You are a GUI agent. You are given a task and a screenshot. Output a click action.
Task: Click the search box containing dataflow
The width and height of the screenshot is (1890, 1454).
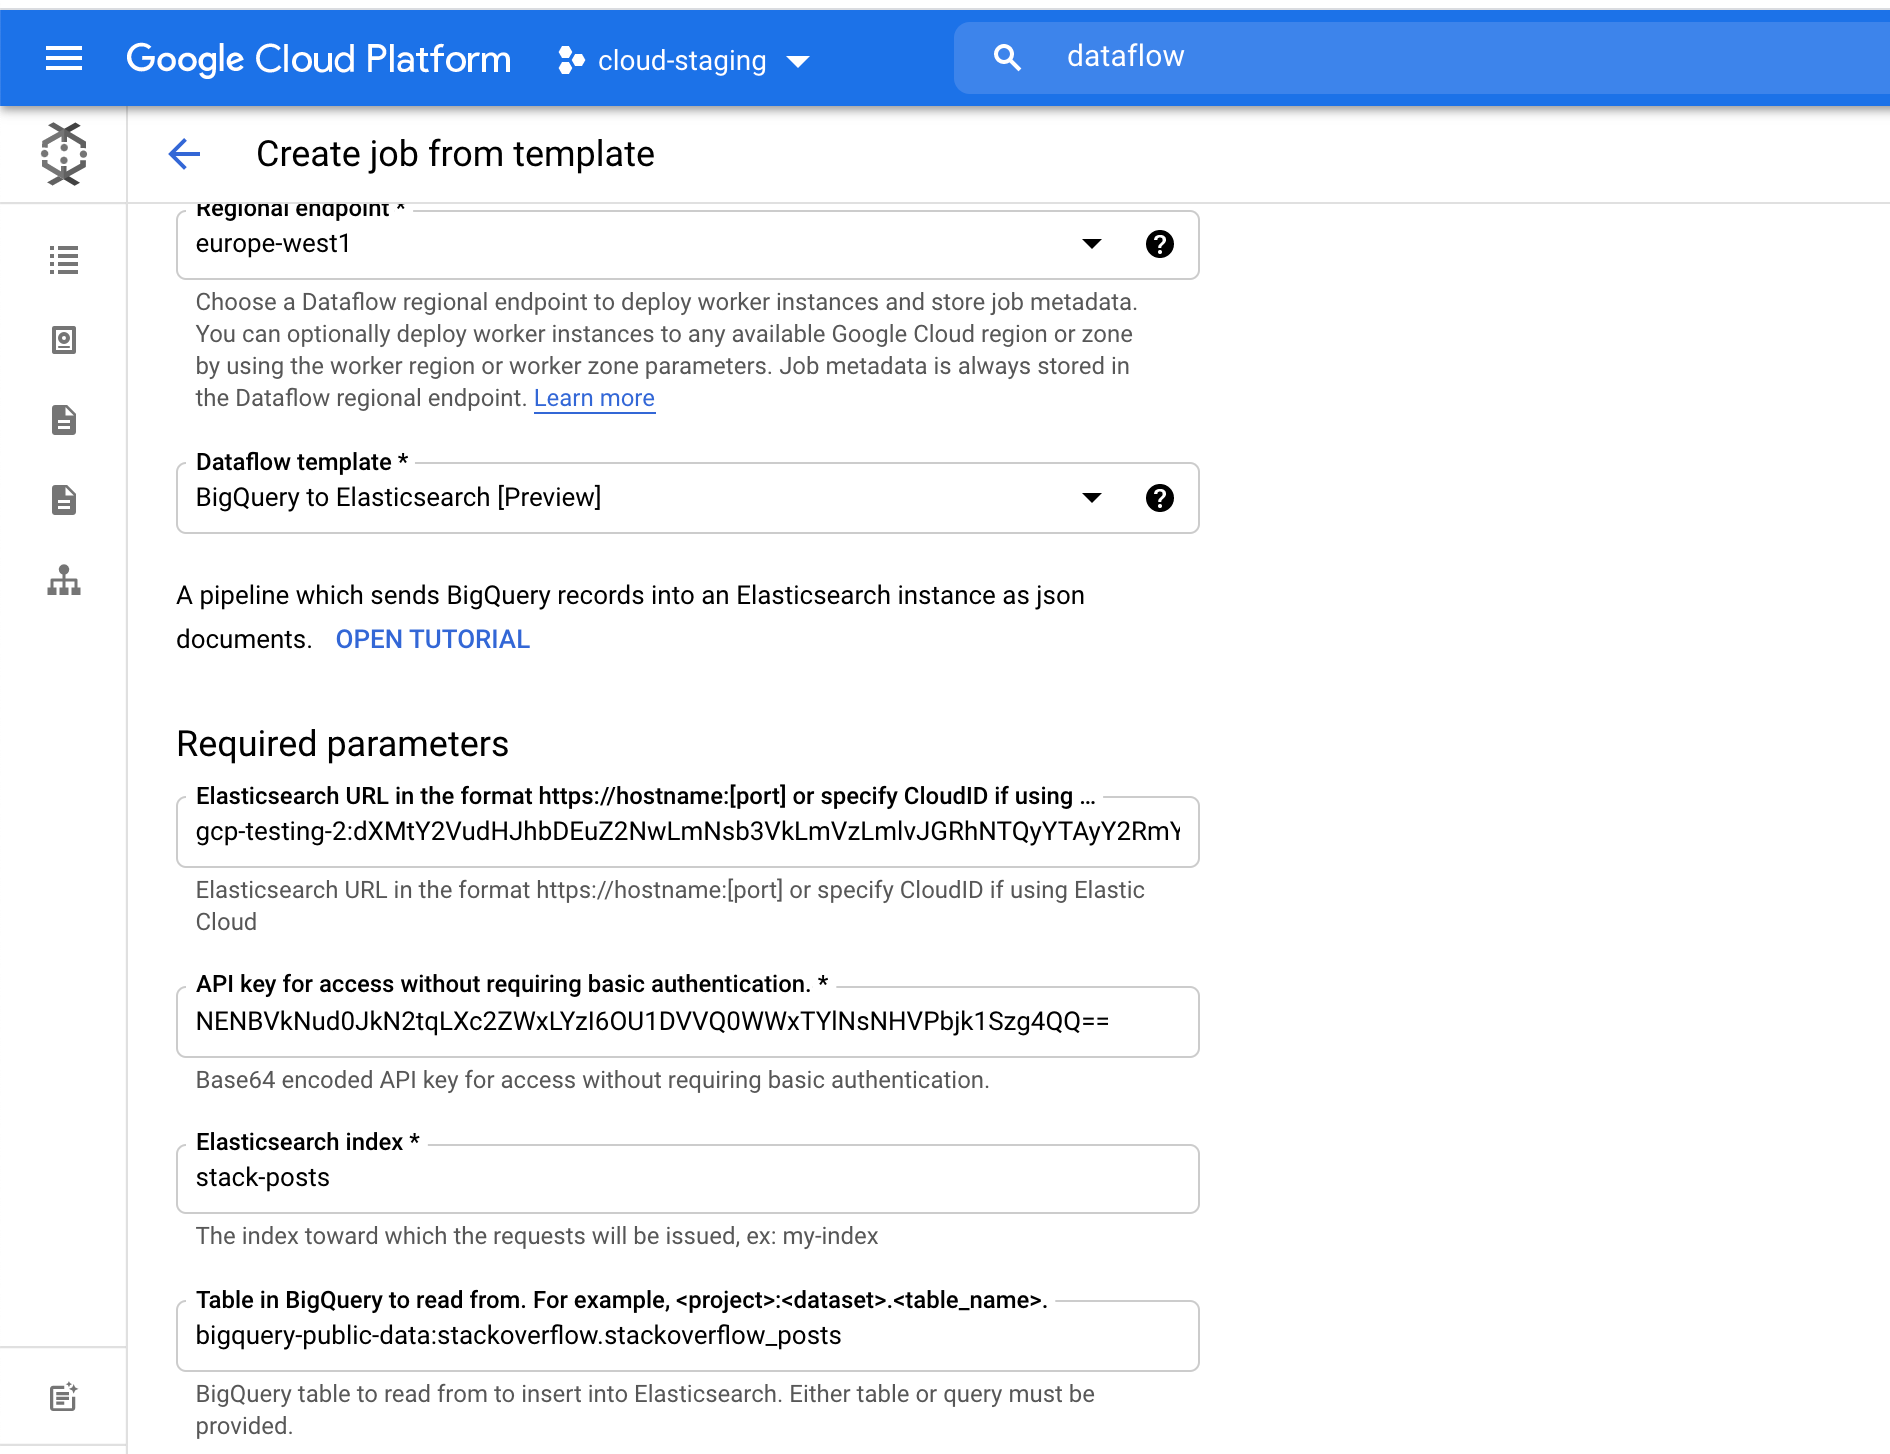[x=1420, y=58]
